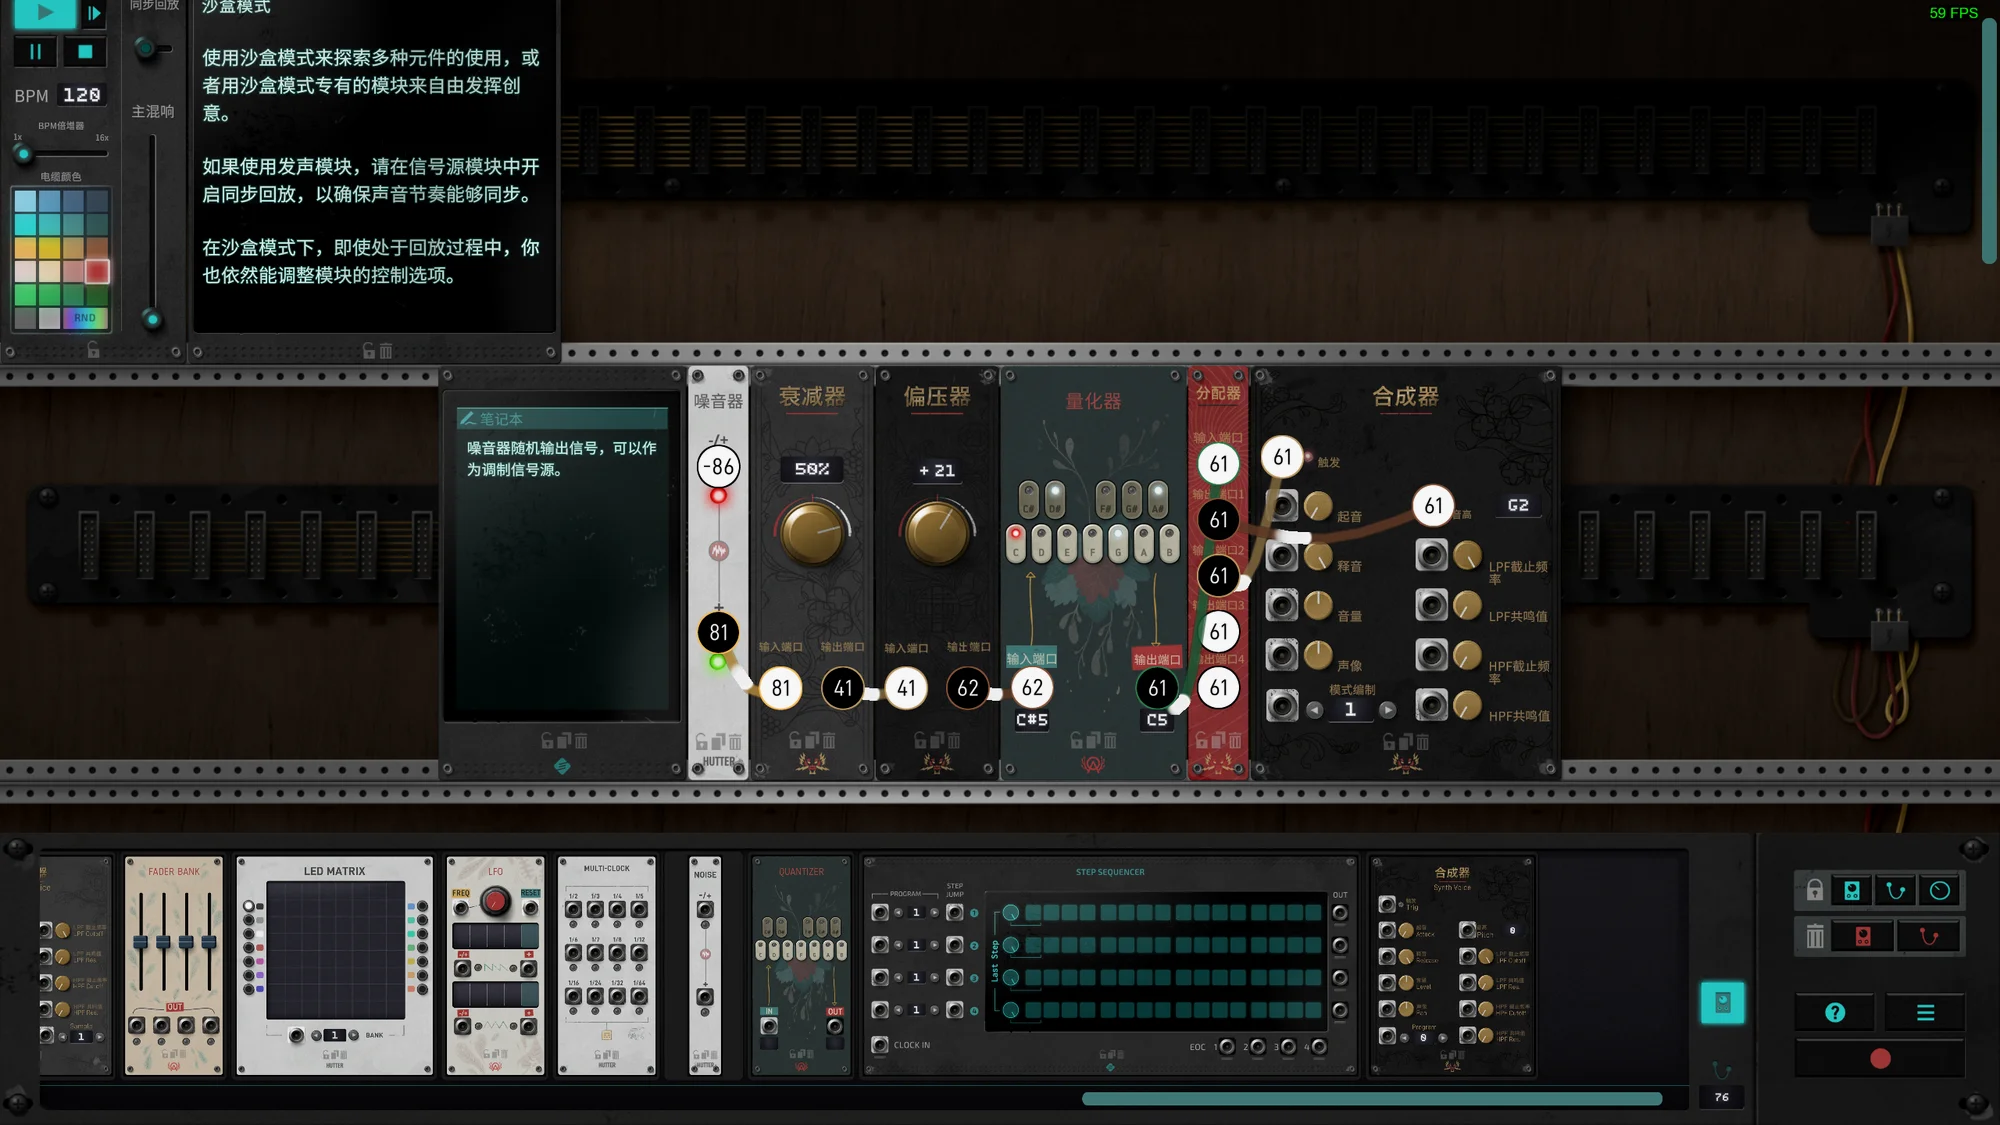
Task: Delete the 偏压器 bias module
Action: (x=954, y=741)
